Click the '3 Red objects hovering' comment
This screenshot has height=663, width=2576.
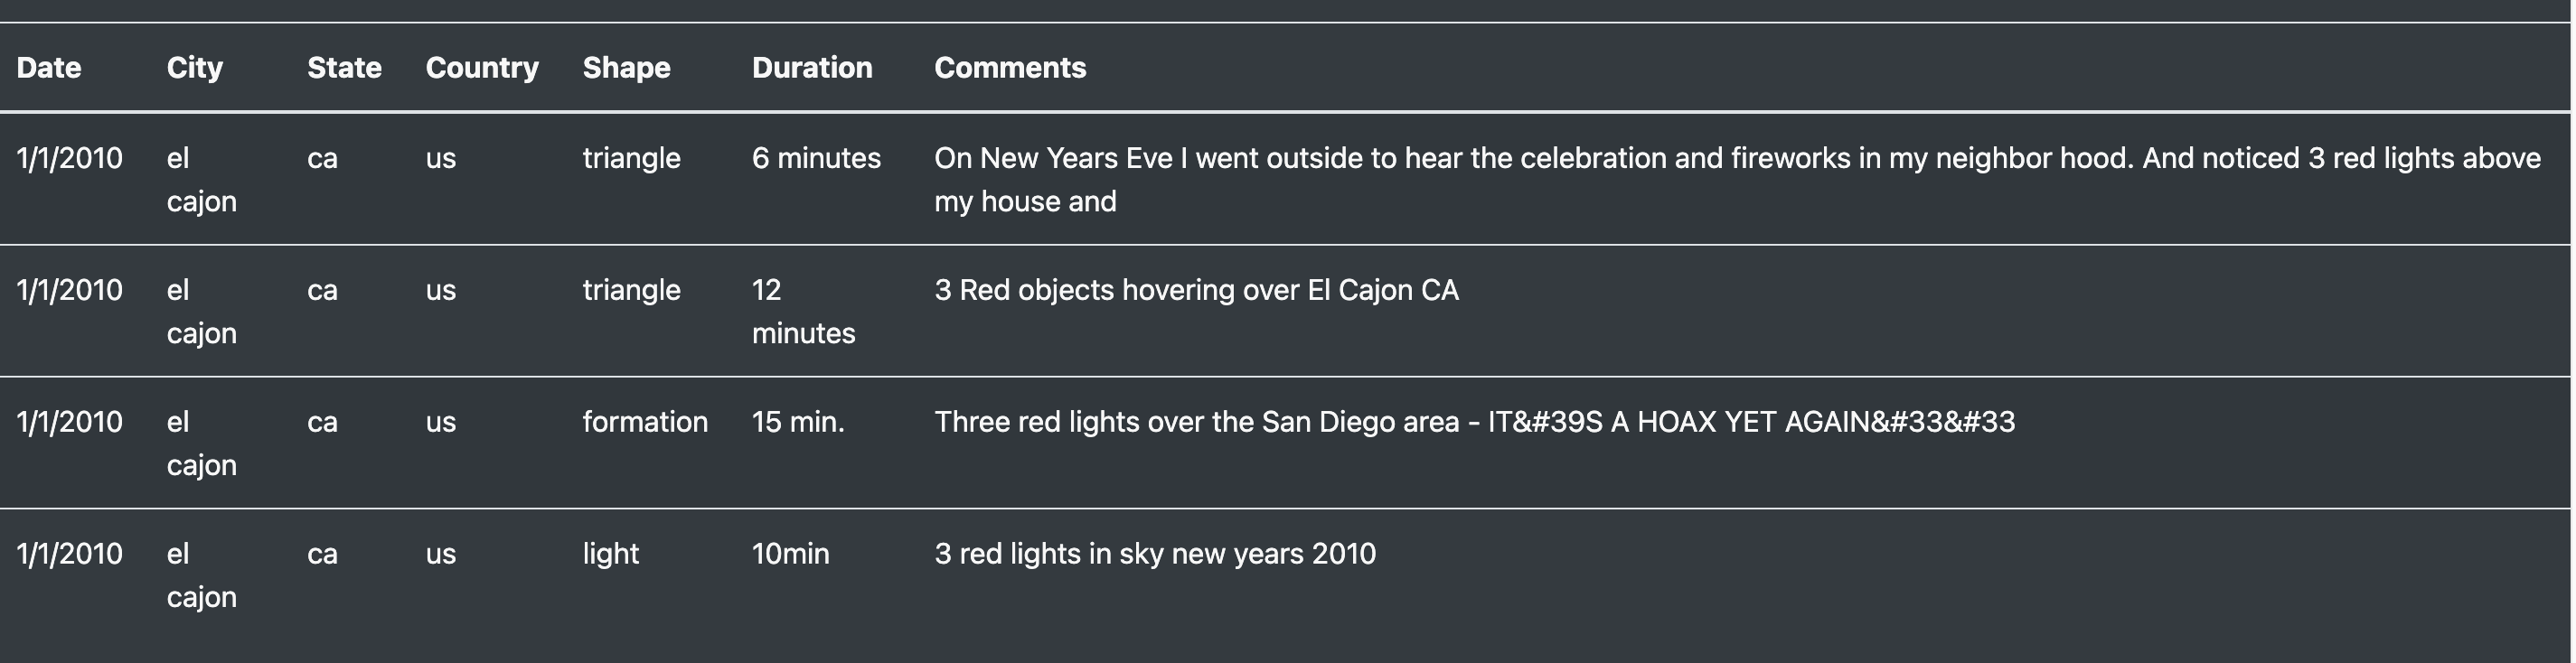(x=1196, y=290)
